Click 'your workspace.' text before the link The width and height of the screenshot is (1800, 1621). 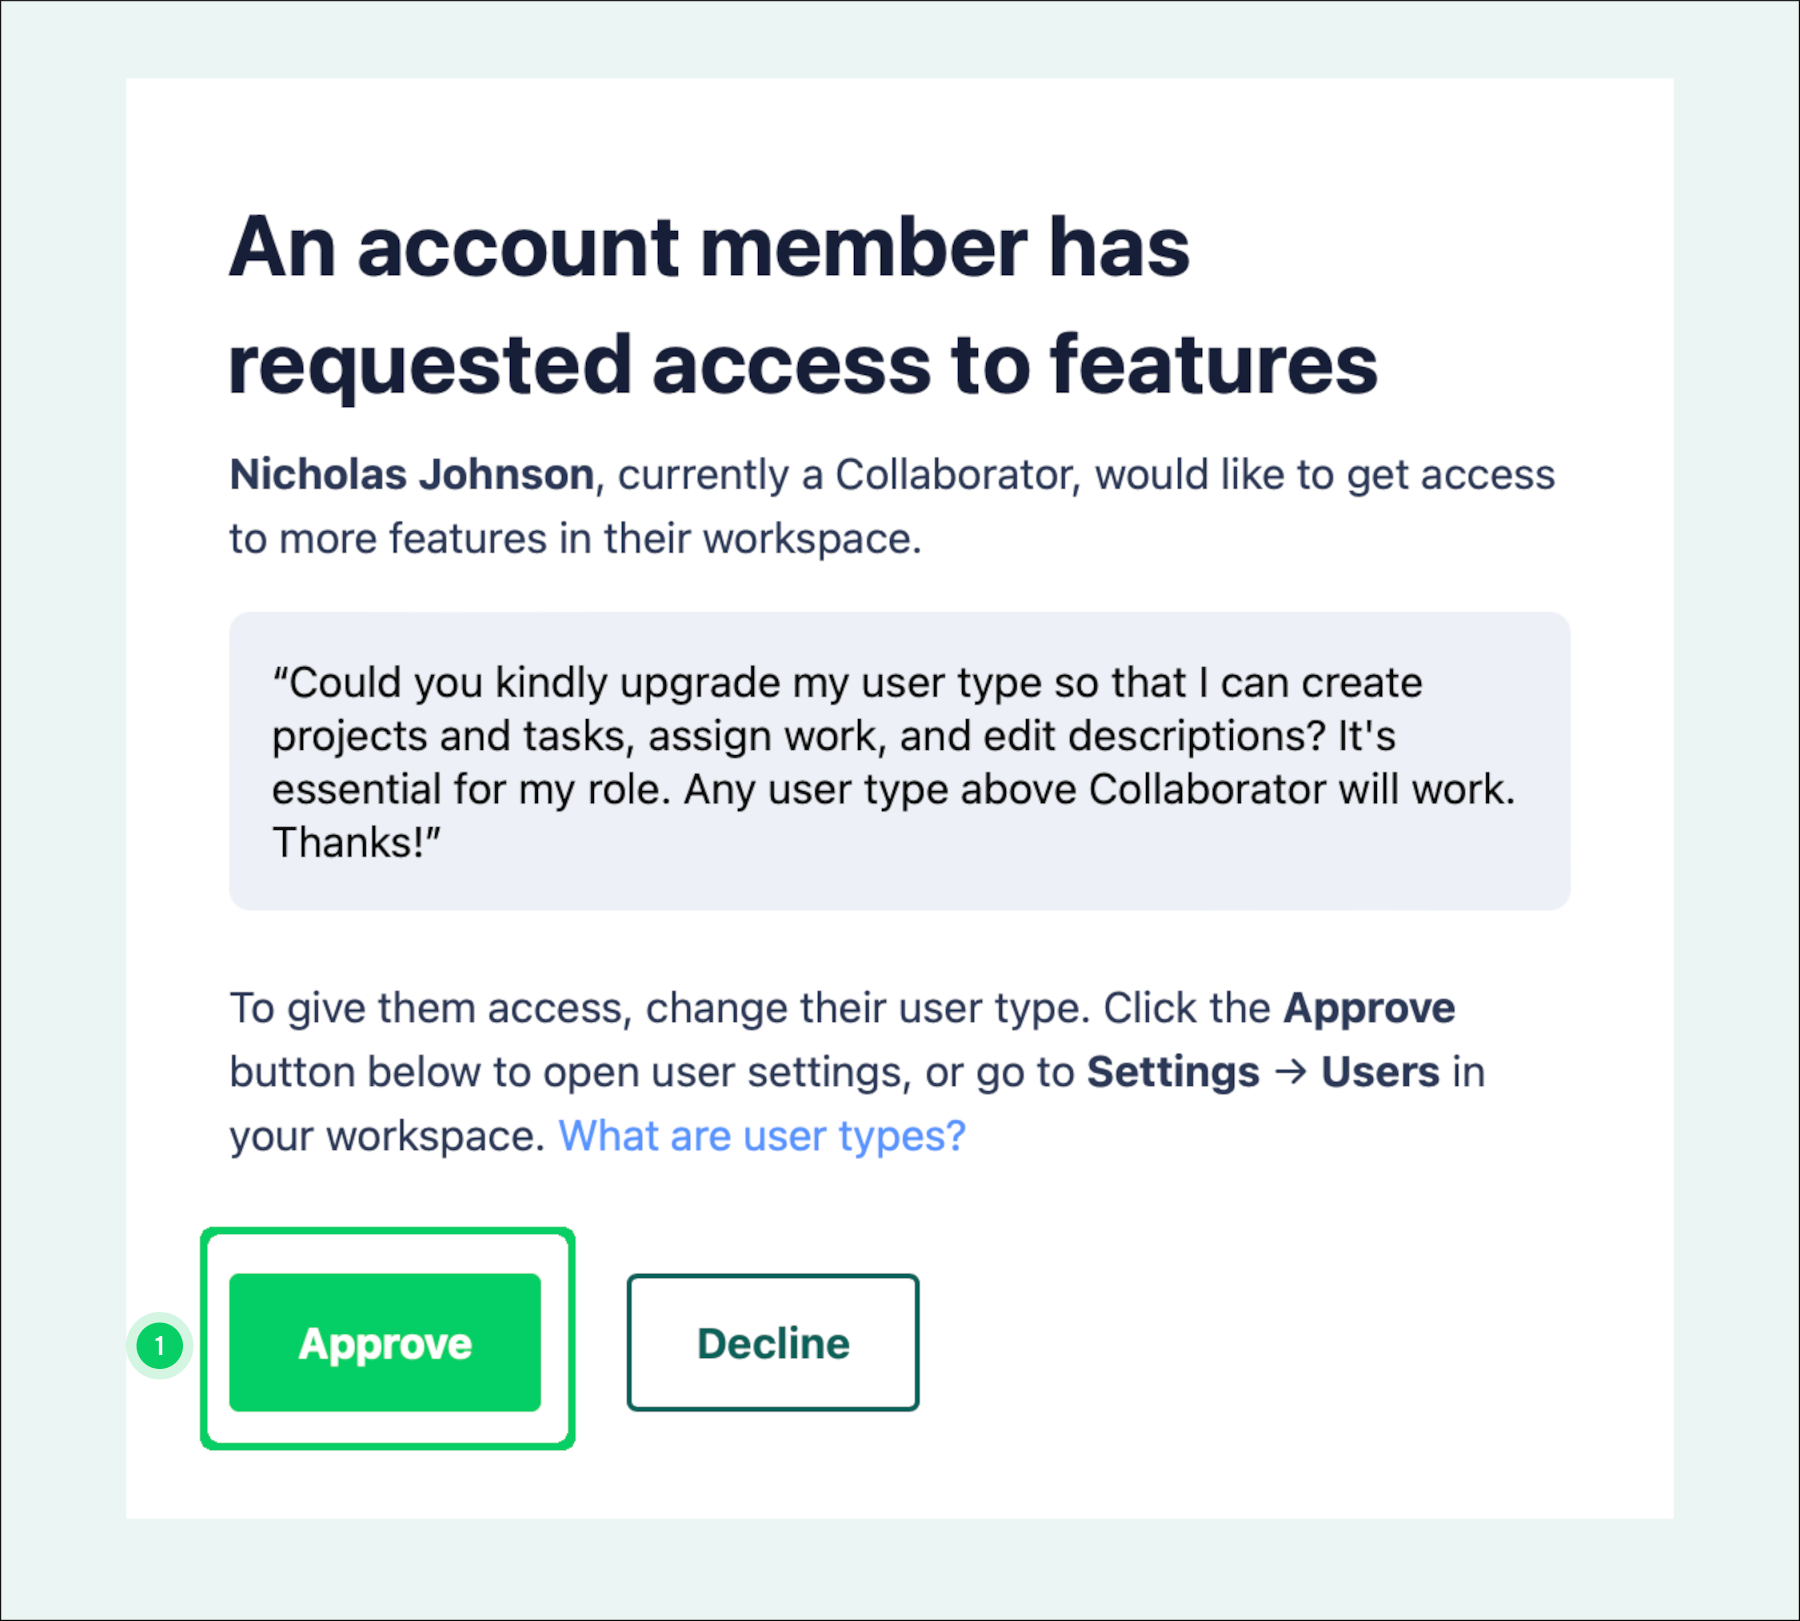[386, 1136]
